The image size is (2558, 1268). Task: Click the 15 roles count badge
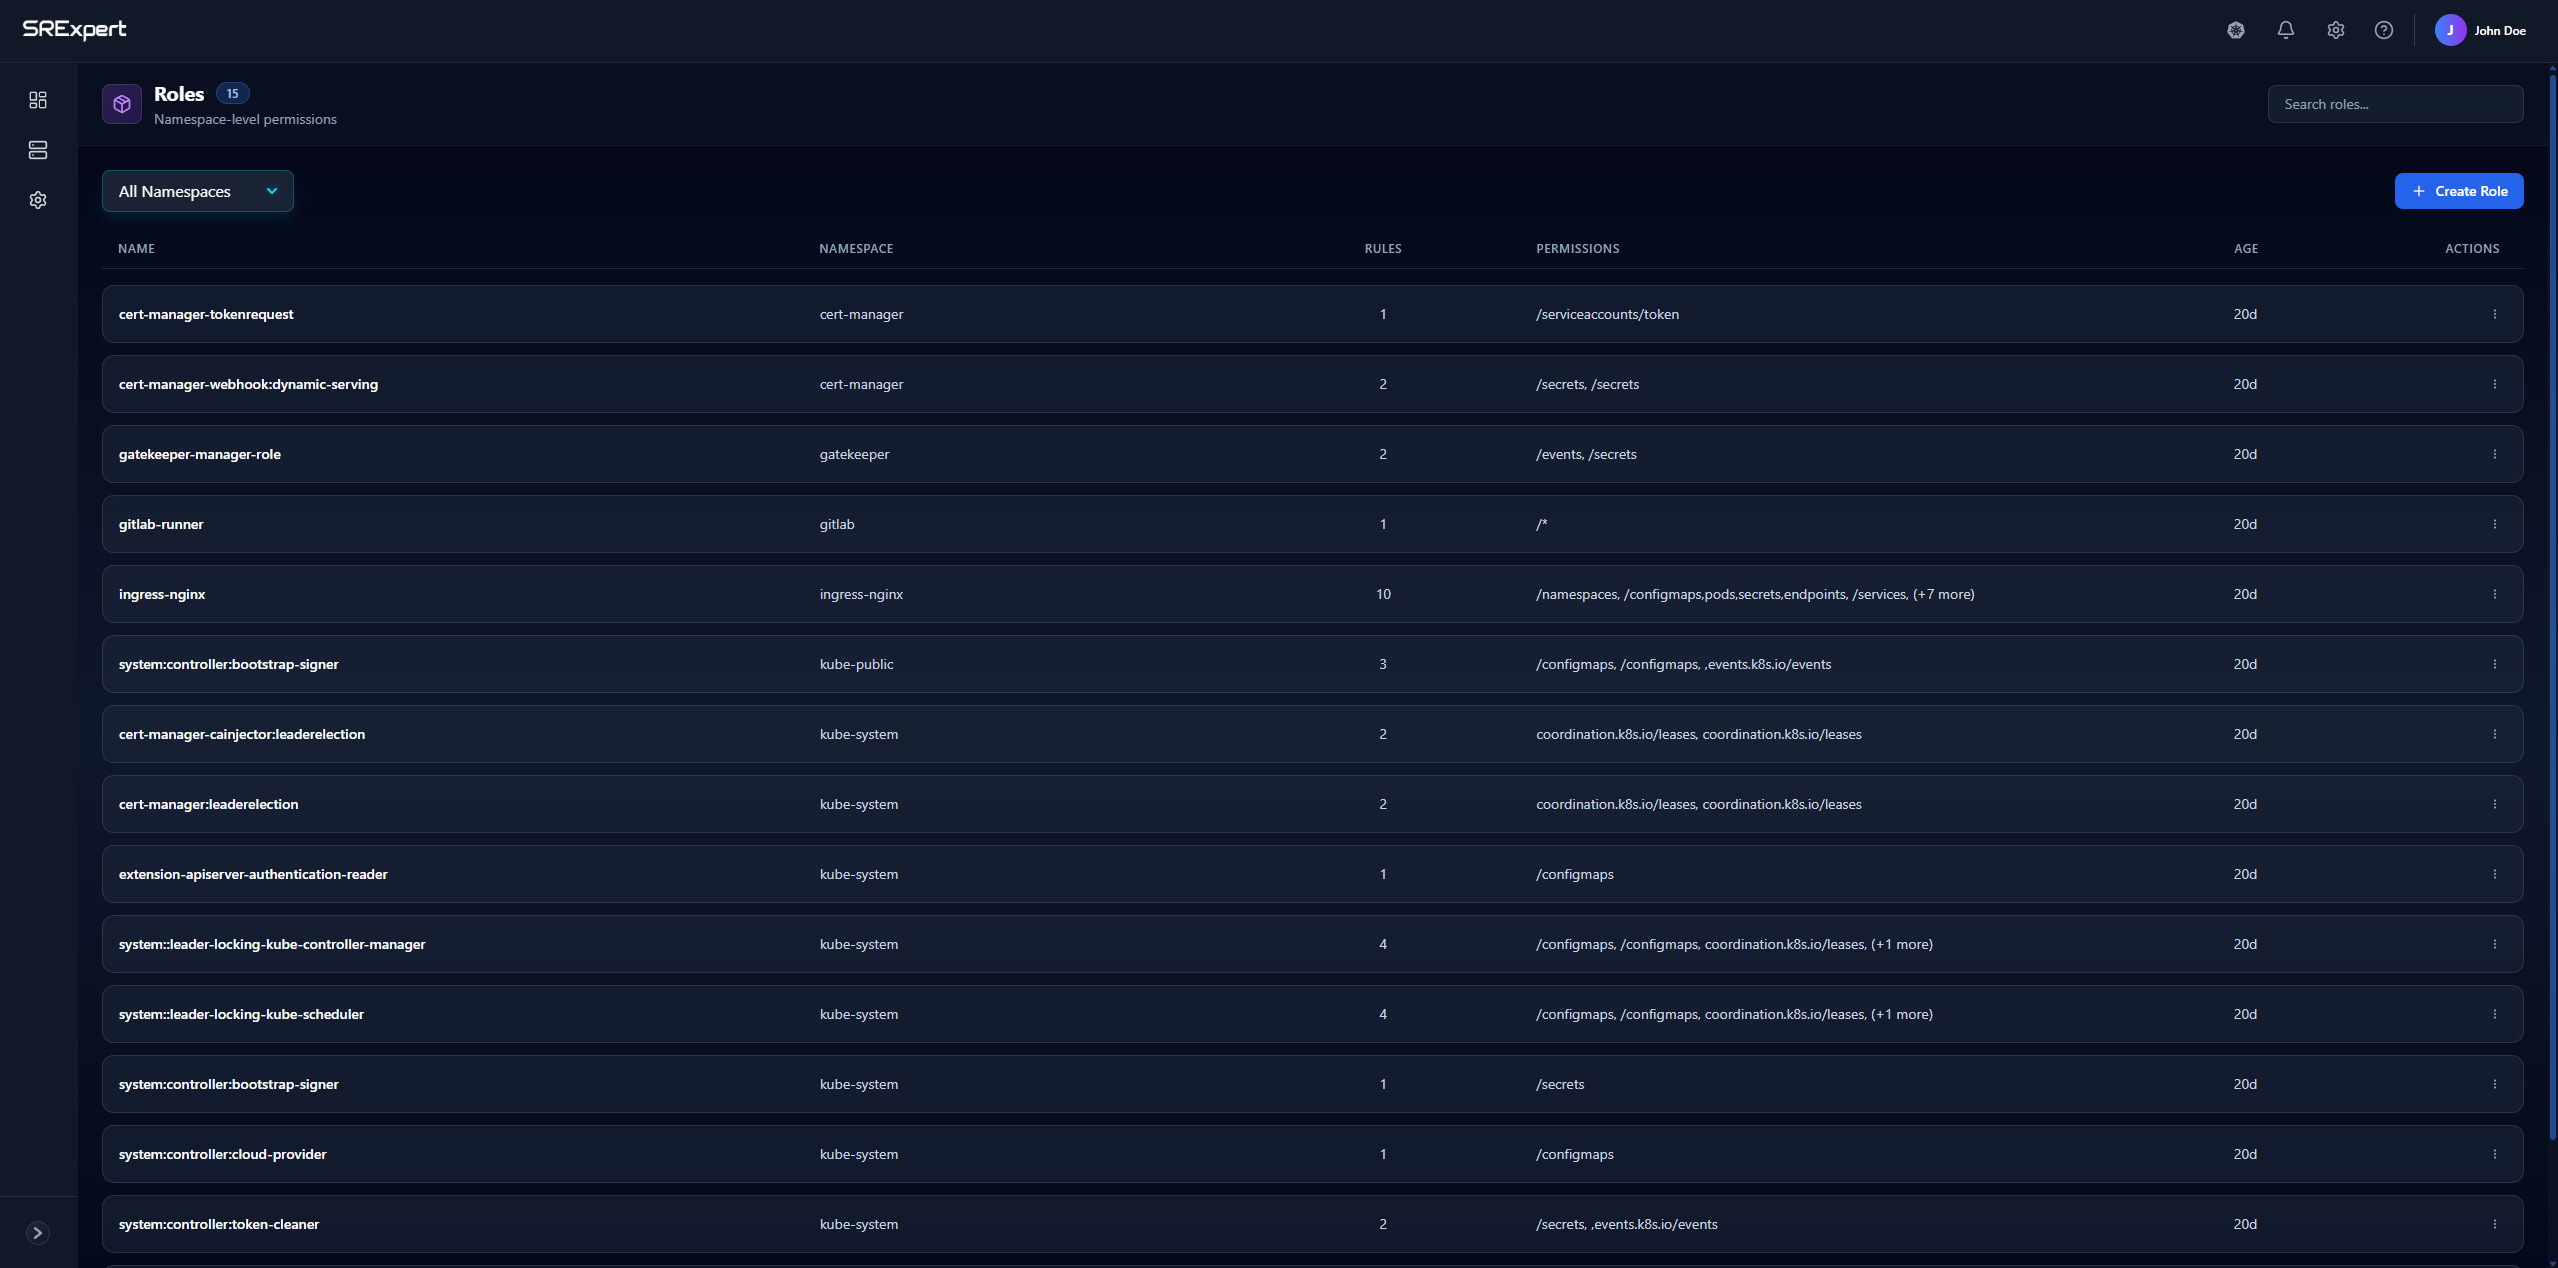(232, 92)
